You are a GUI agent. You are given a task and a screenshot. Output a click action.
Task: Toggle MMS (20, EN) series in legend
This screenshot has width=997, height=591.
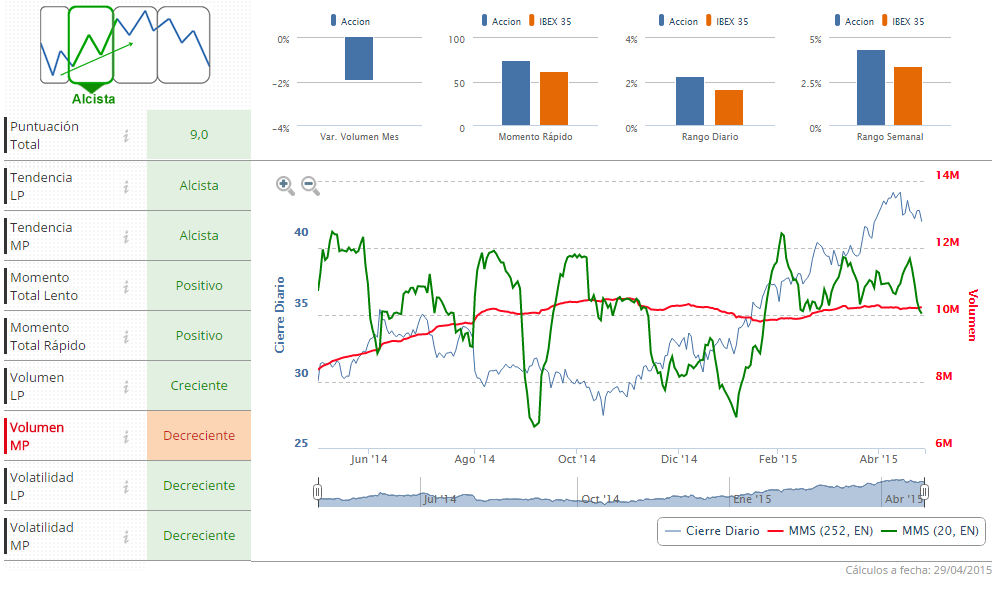929,531
